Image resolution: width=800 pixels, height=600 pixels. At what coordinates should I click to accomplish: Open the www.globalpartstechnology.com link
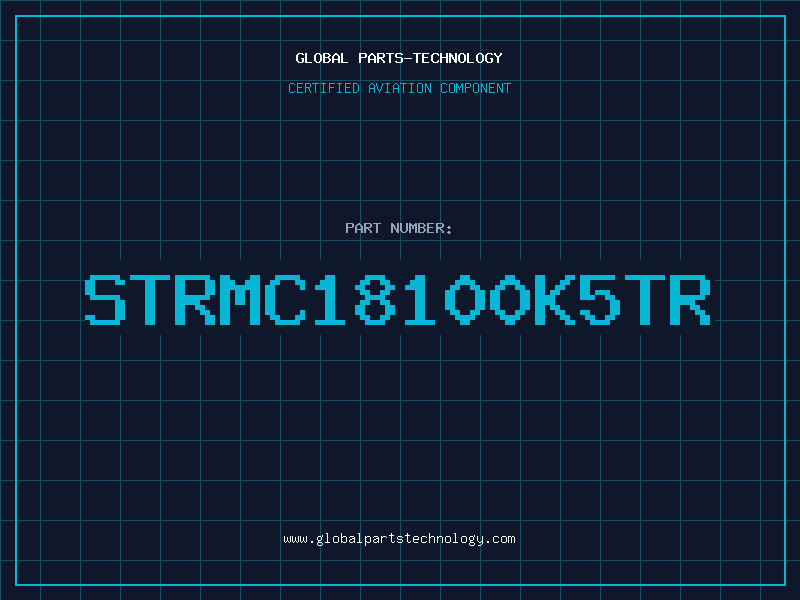point(399,539)
